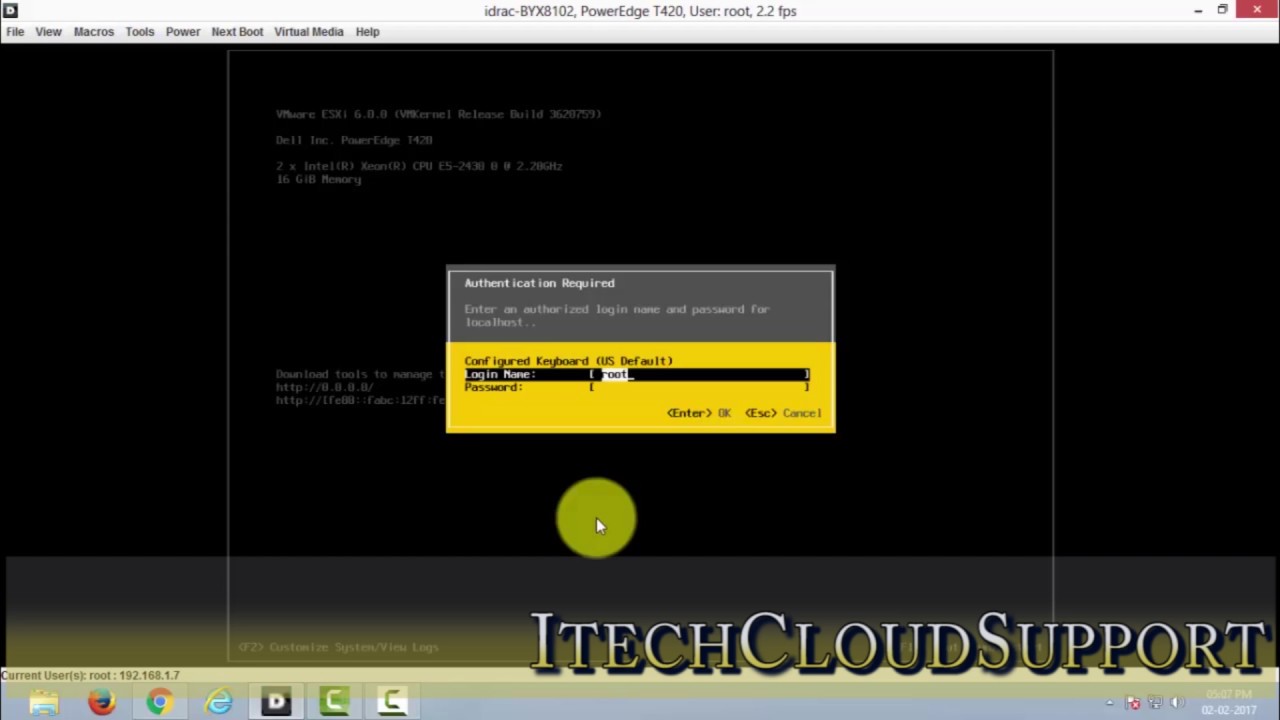Open Internet Explorer from the taskbar
This screenshot has height=720, width=1280.
[218, 702]
